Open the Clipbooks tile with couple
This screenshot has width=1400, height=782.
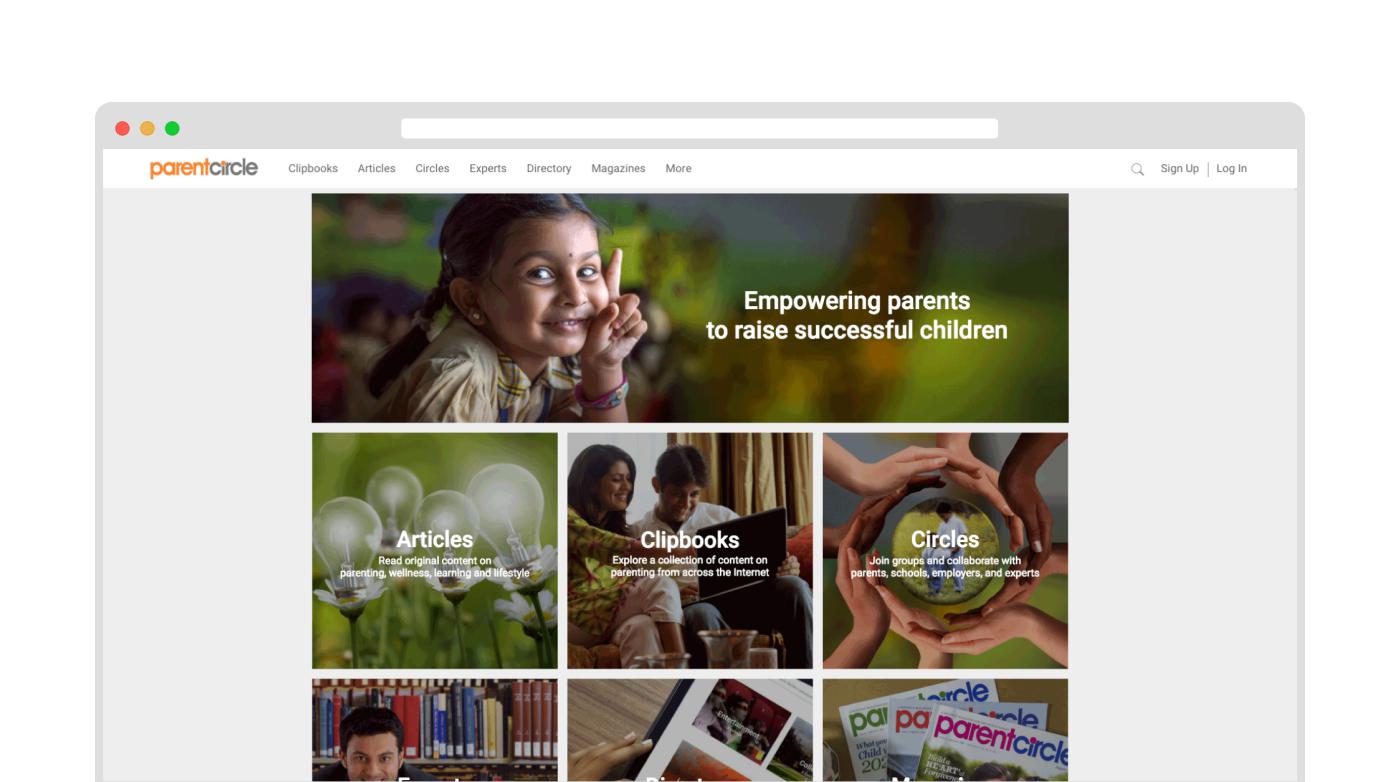point(690,551)
